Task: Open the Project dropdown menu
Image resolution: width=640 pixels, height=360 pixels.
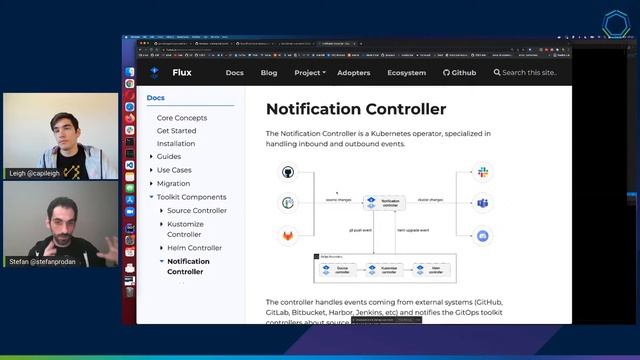Action: click(310, 73)
